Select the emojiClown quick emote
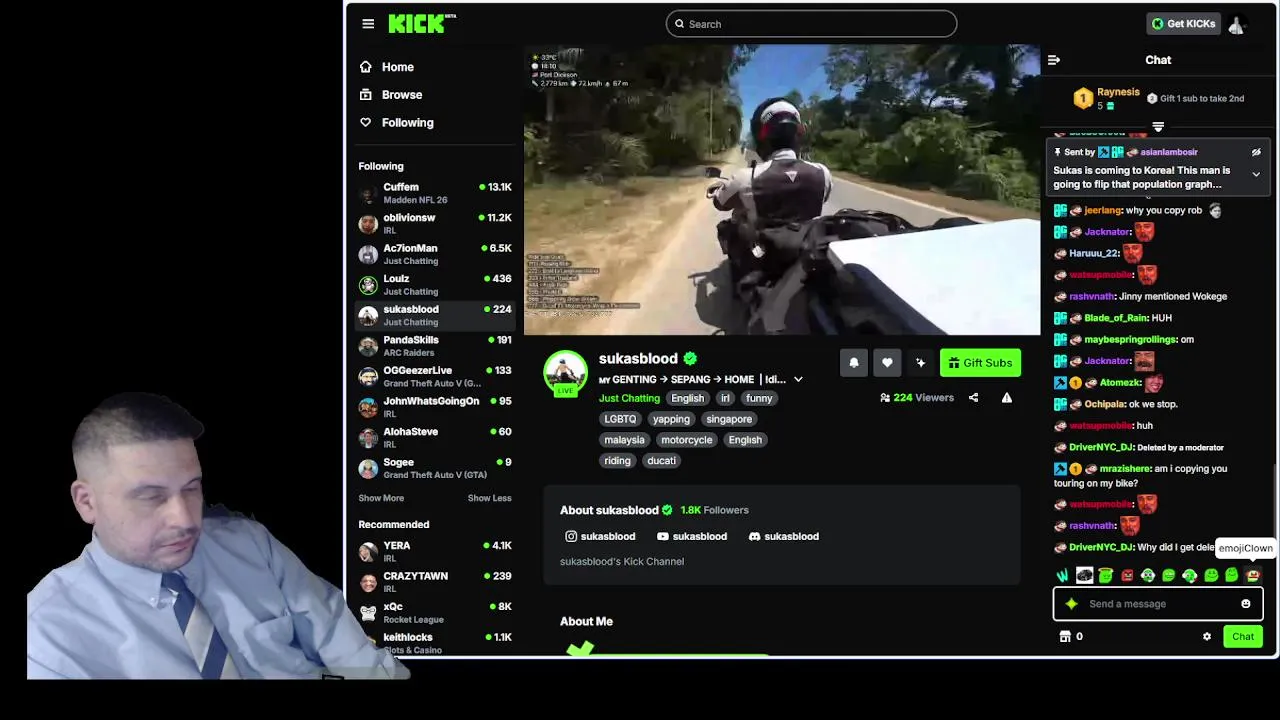 tap(1252, 576)
